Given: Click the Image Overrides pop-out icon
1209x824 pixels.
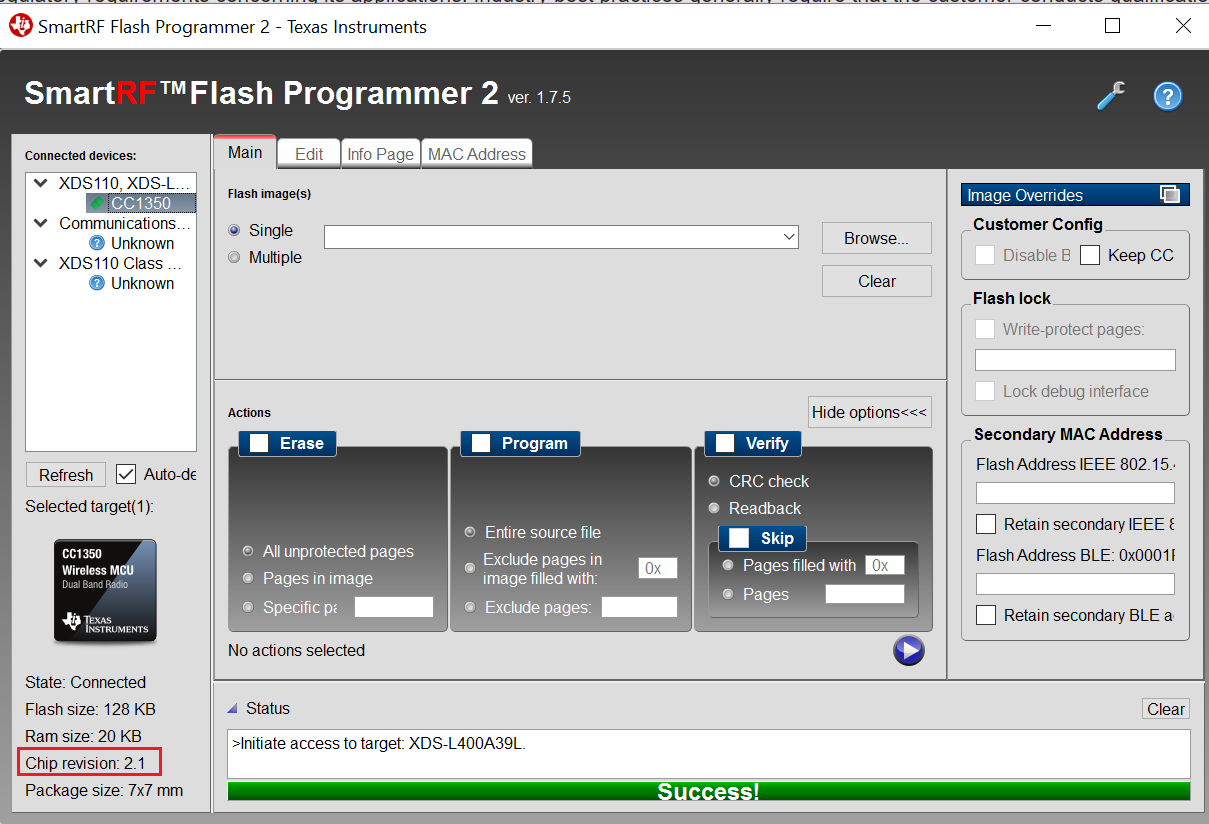Looking at the screenshot, I should 1169,195.
